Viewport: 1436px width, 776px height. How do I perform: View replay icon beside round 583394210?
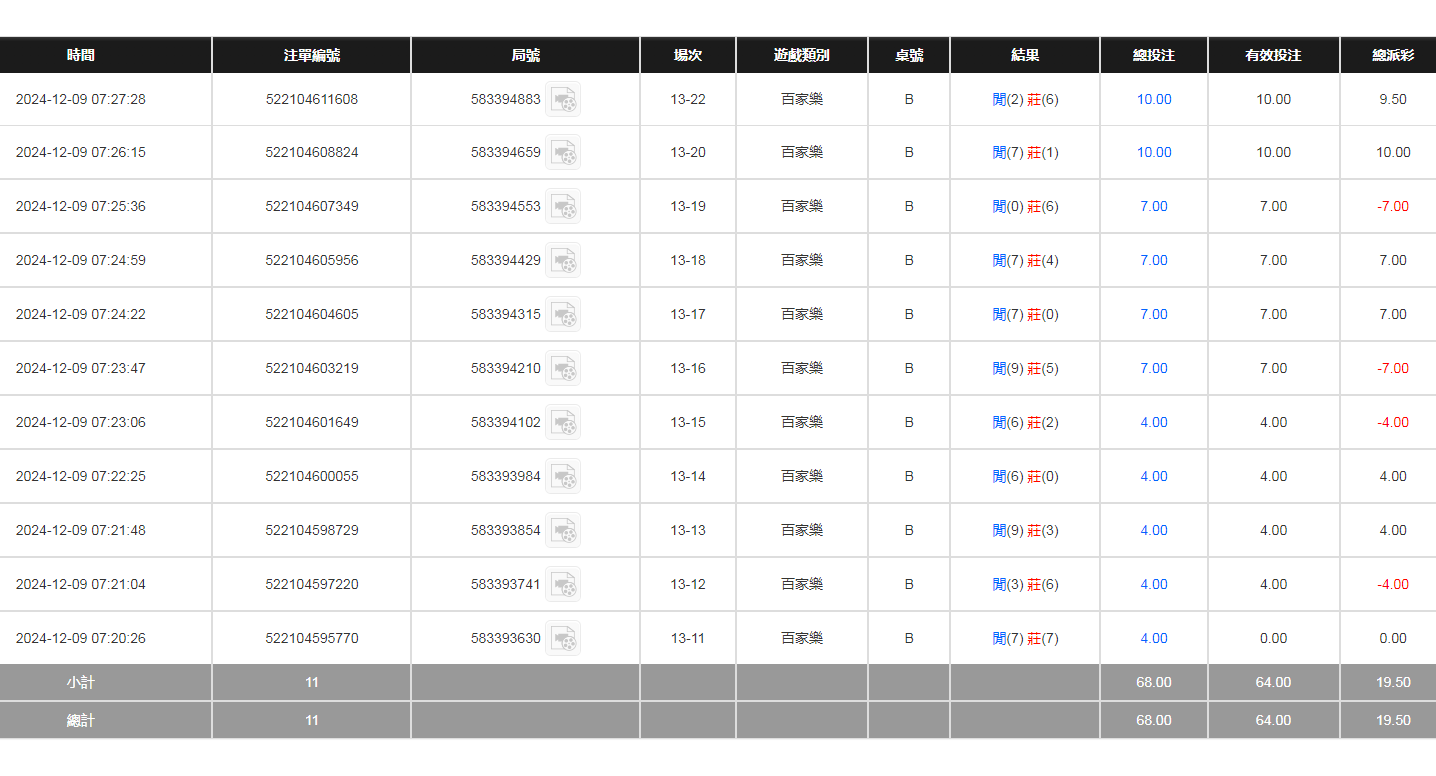[563, 369]
